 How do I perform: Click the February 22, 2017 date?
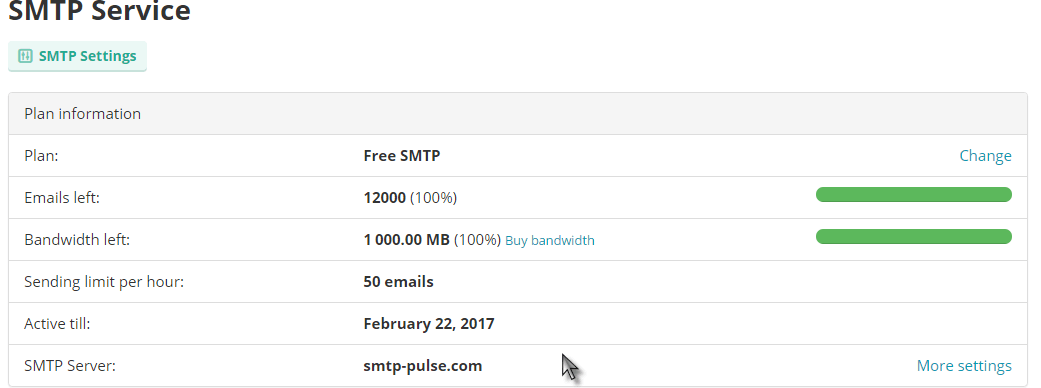click(429, 324)
